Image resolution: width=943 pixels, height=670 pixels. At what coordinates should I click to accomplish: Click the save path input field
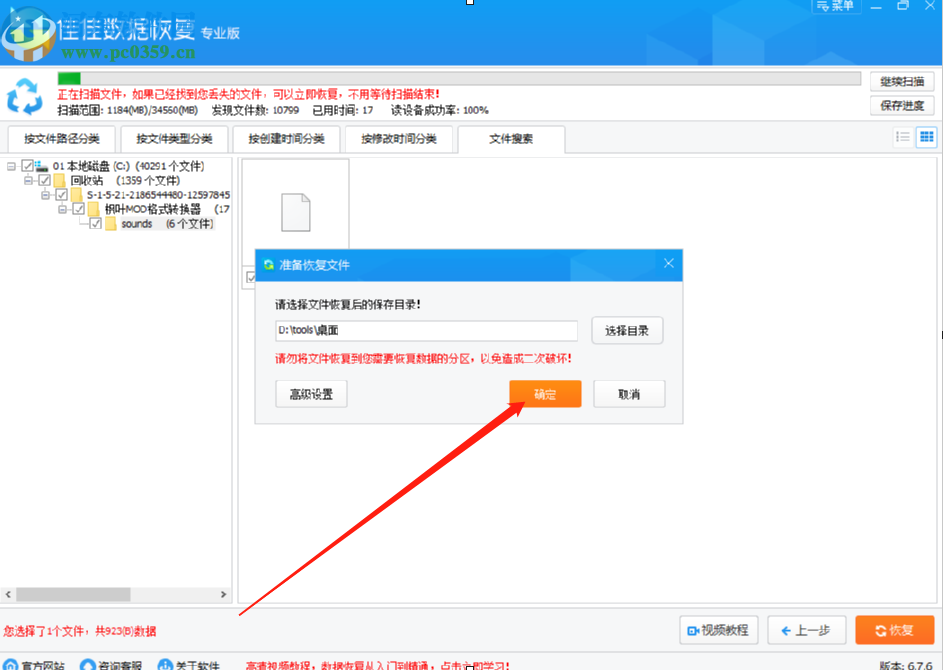point(425,330)
